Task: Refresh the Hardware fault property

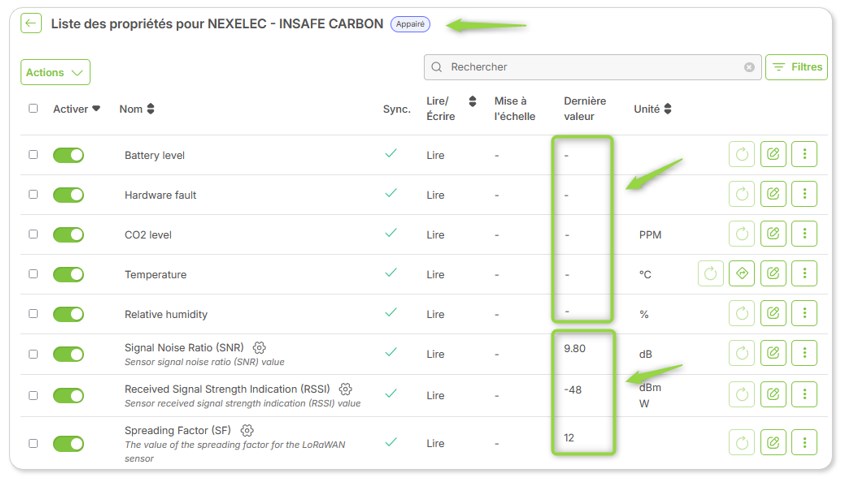Action: pyautogui.click(x=742, y=194)
